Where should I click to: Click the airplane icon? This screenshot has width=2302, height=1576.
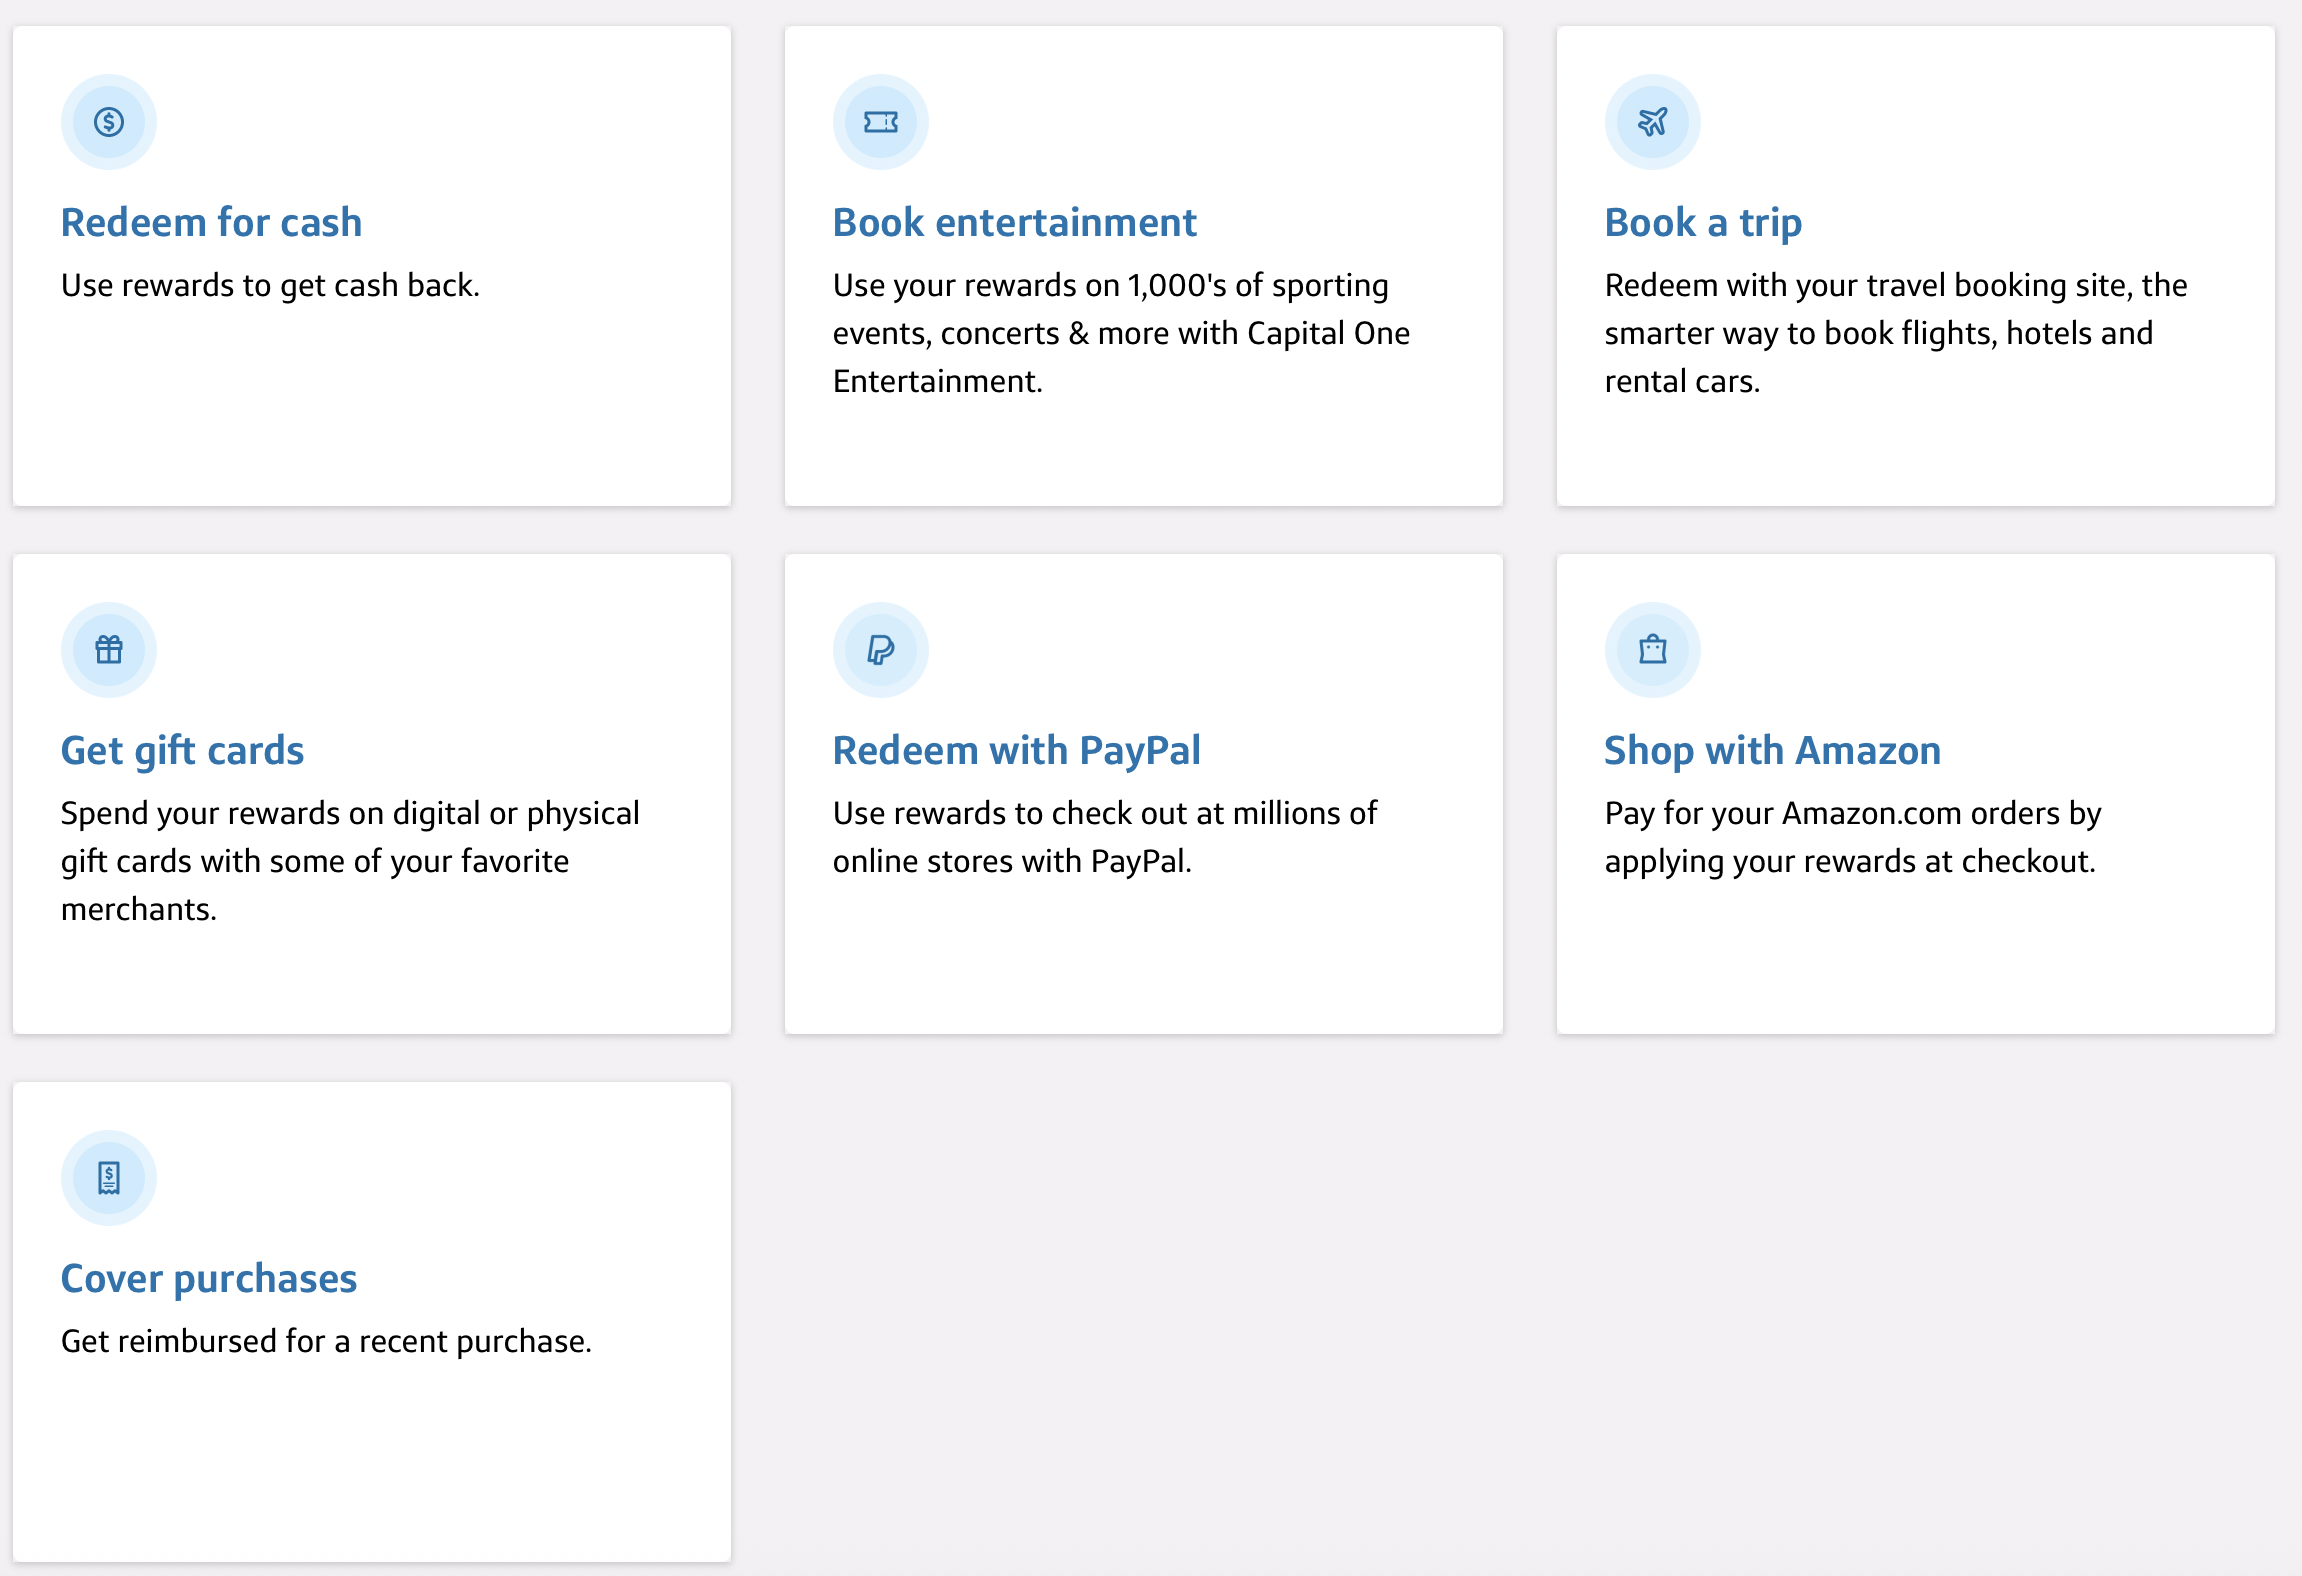tap(1653, 122)
